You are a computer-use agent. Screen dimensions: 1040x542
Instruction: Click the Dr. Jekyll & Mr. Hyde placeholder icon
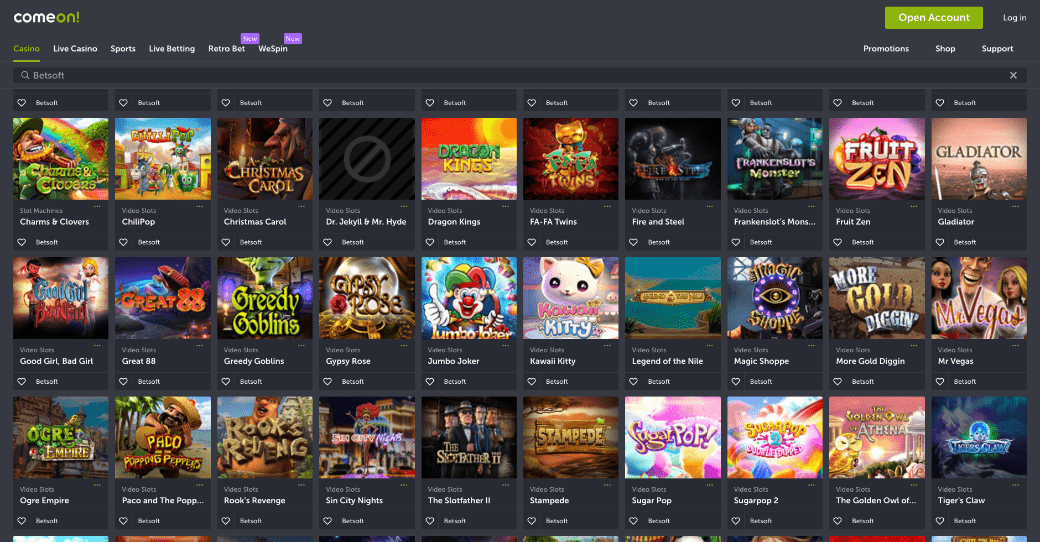pos(367,159)
